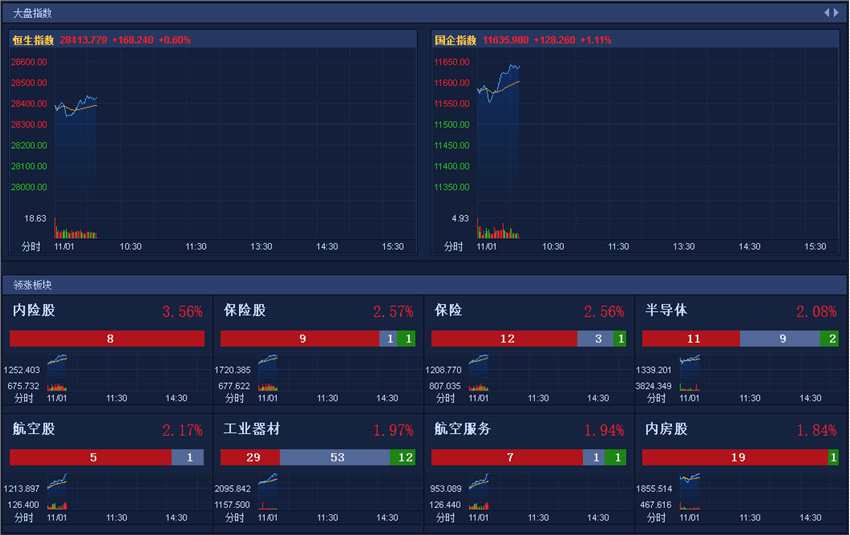Click the red bar showing 19 in 内房股

point(735,457)
